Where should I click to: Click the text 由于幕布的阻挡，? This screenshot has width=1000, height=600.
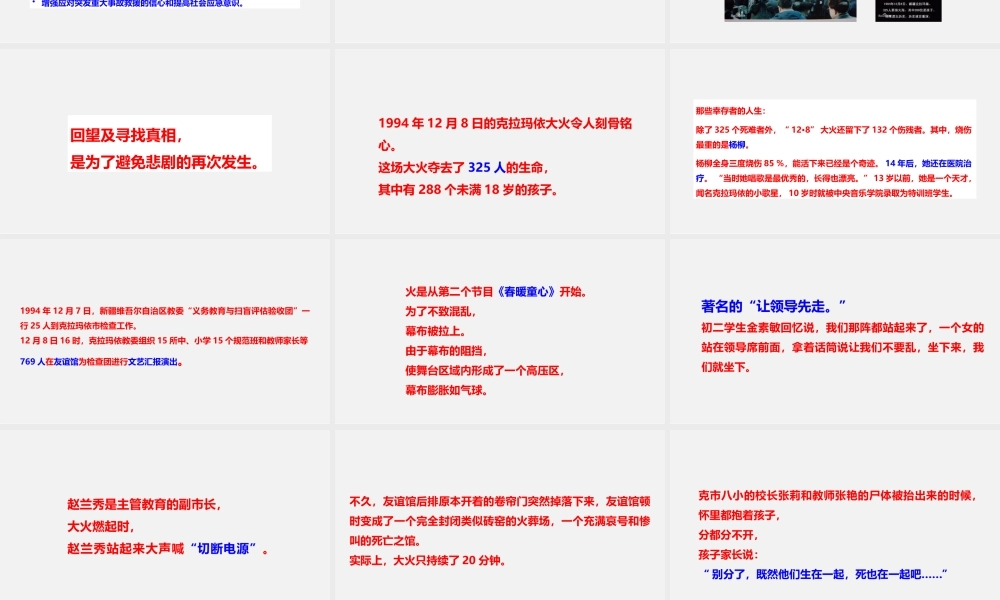pyautogui.click(x=446, y=351)
